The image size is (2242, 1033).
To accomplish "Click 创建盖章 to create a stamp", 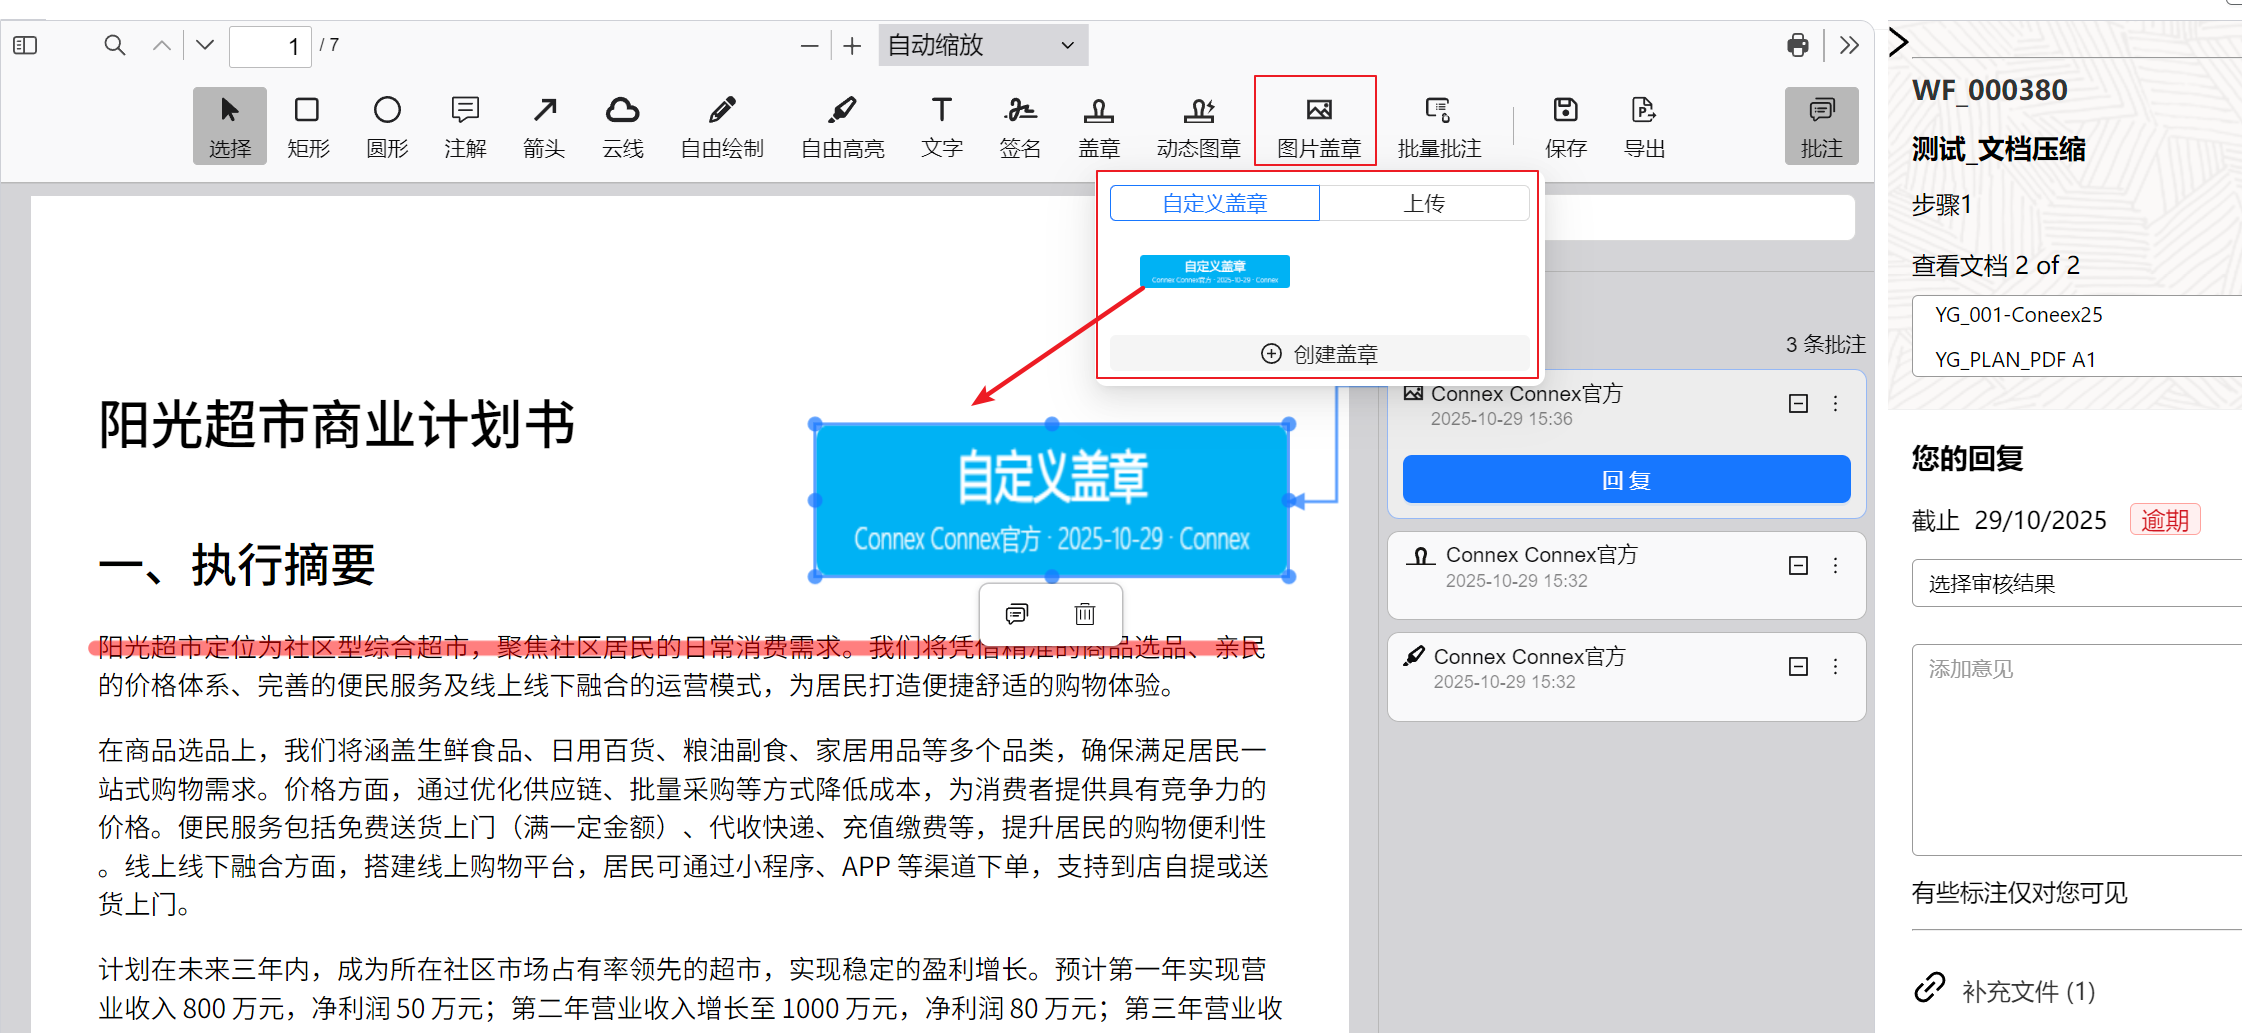I will [x=1319, y=354].
